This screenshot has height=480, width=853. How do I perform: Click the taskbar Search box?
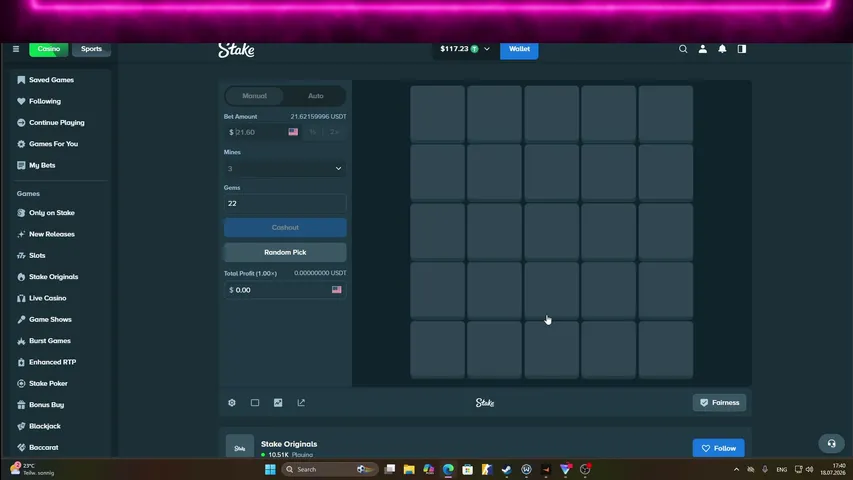coord(329,469)
